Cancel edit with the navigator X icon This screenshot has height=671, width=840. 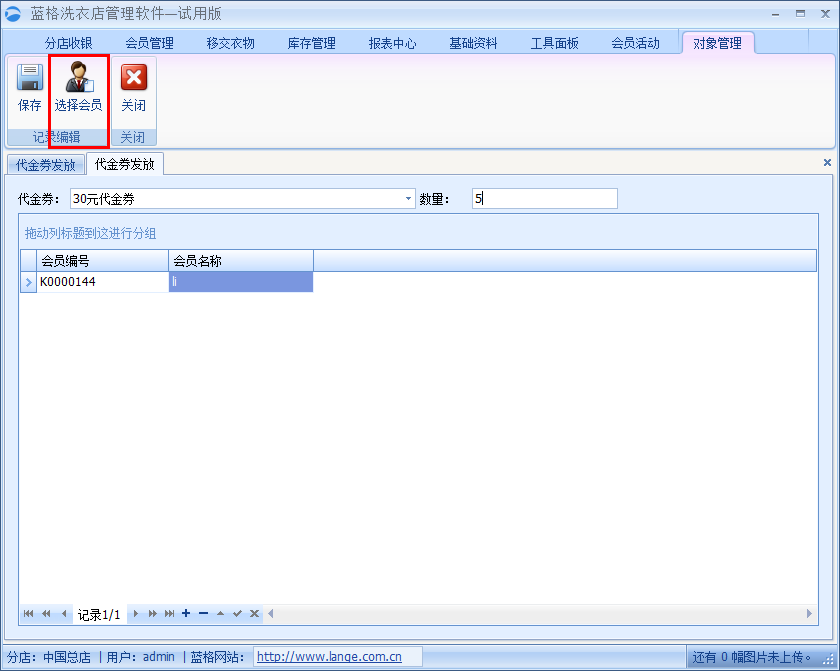coord(254,614)
